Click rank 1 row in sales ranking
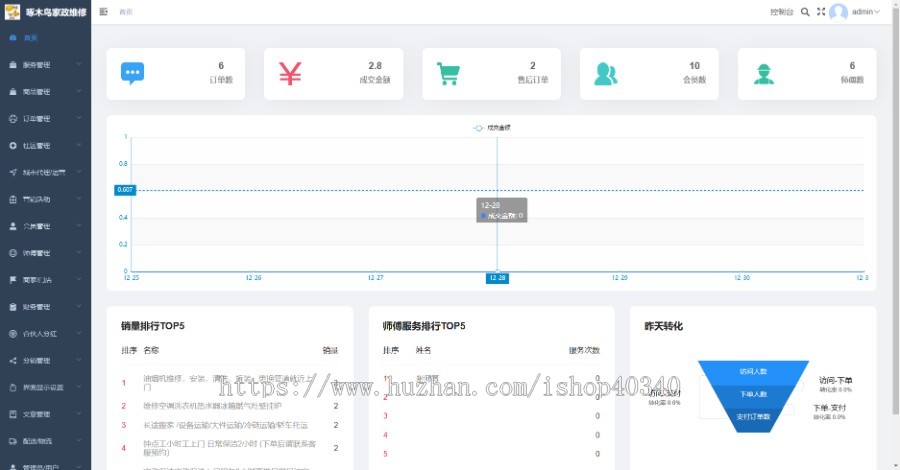 point(230,383)
